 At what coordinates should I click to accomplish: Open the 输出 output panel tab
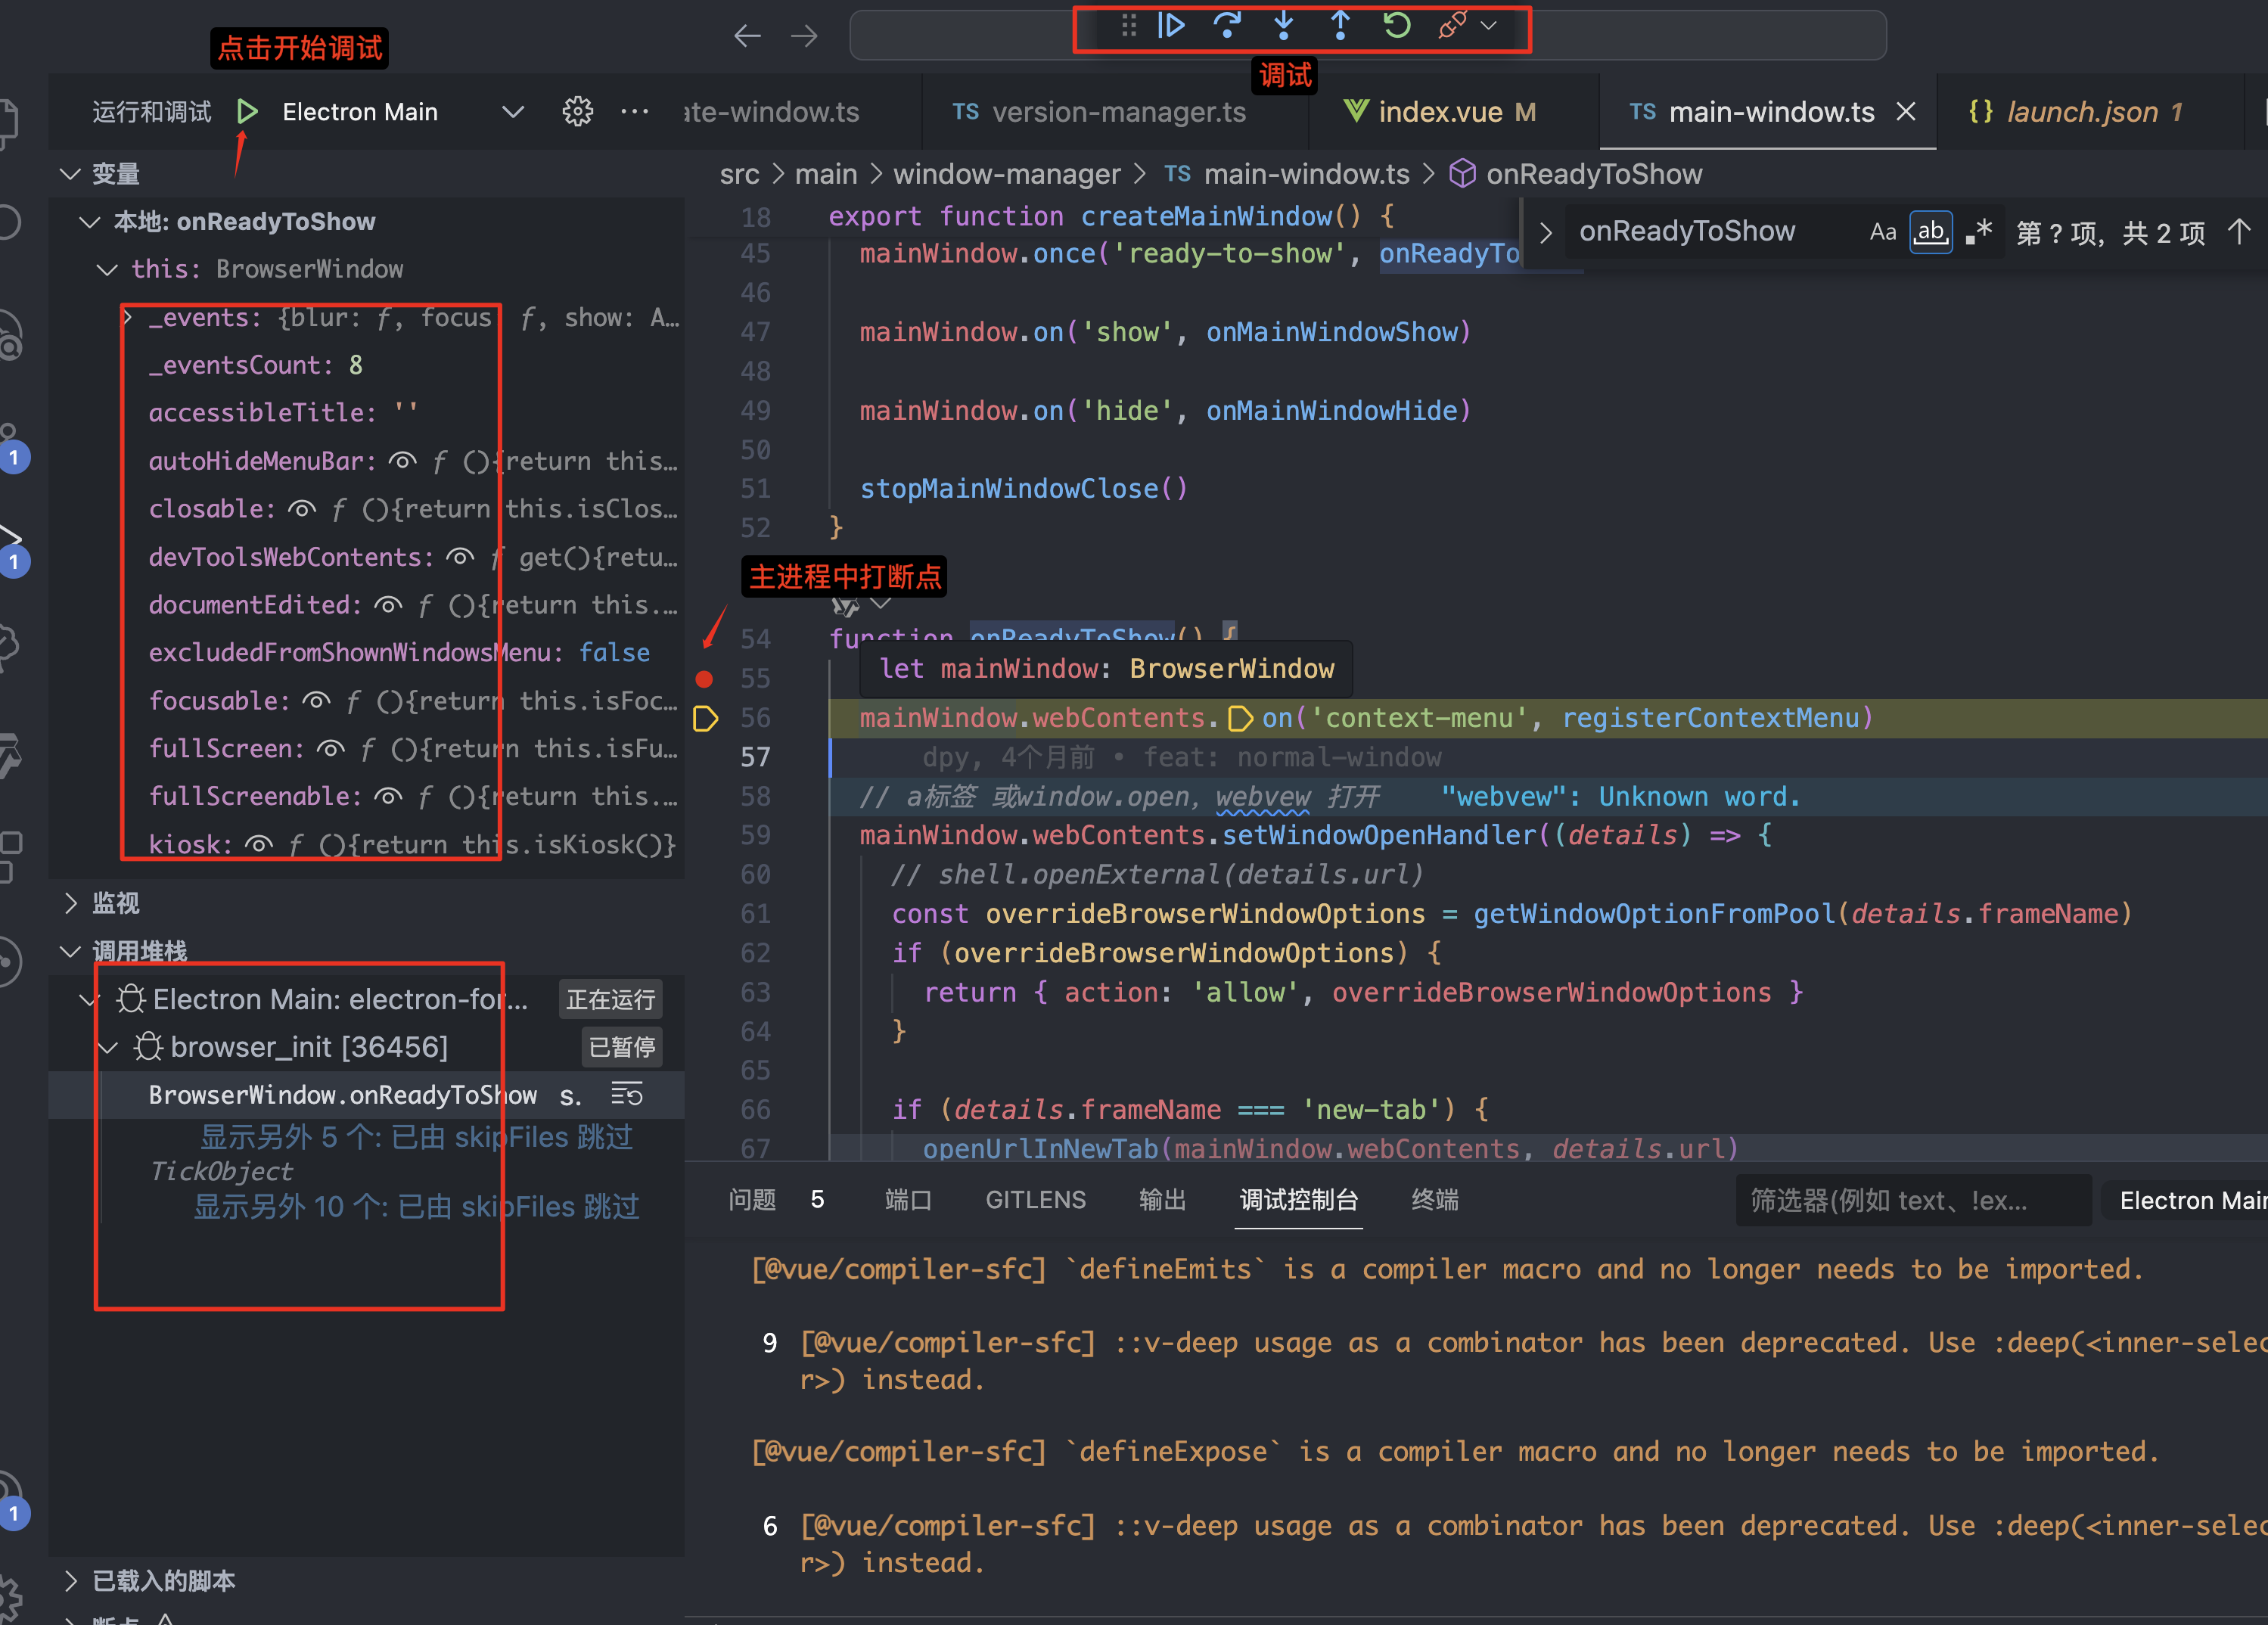pos(1162,1200)
